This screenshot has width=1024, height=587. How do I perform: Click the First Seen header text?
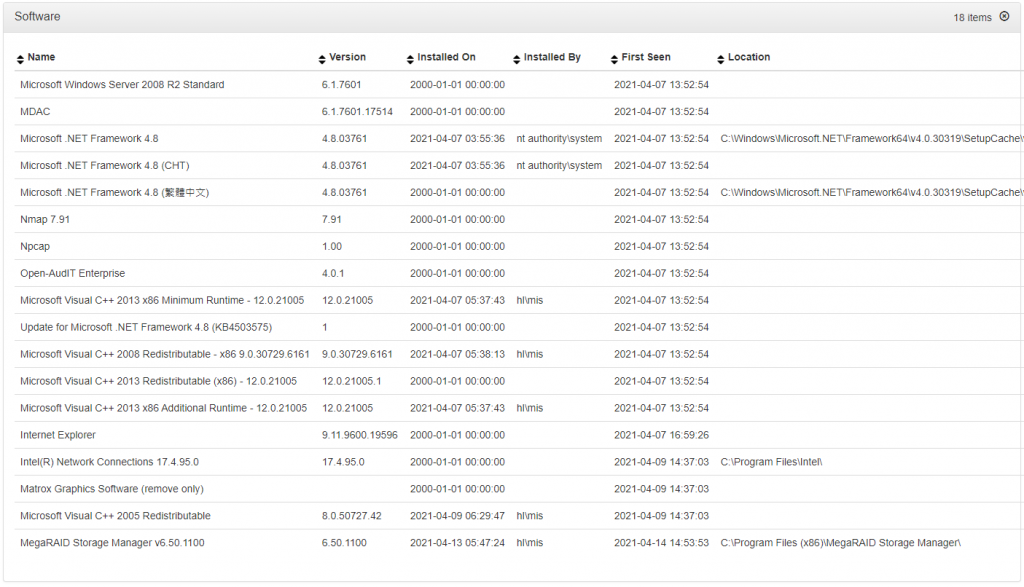pyautogui.click(x=646, y=57)
